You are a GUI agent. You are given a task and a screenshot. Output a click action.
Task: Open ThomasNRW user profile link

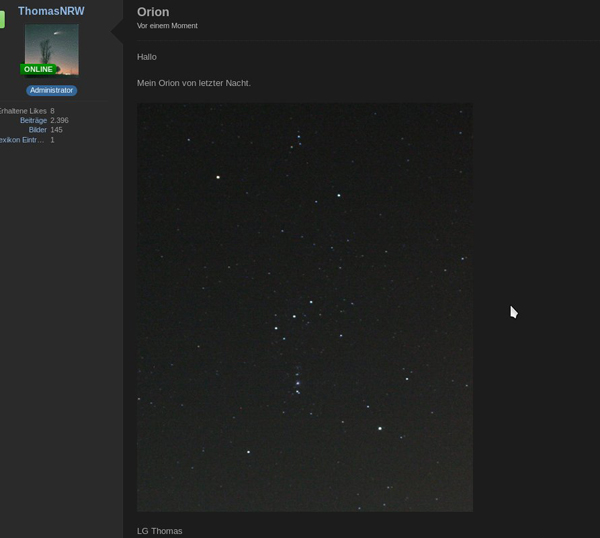click(x=51, y=11)
